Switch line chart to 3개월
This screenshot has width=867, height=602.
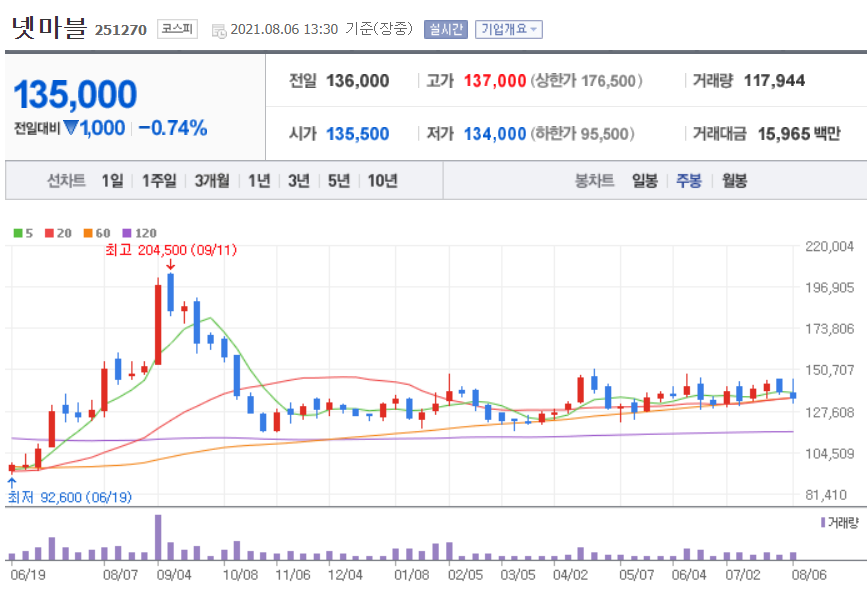[x=212, y=181]
